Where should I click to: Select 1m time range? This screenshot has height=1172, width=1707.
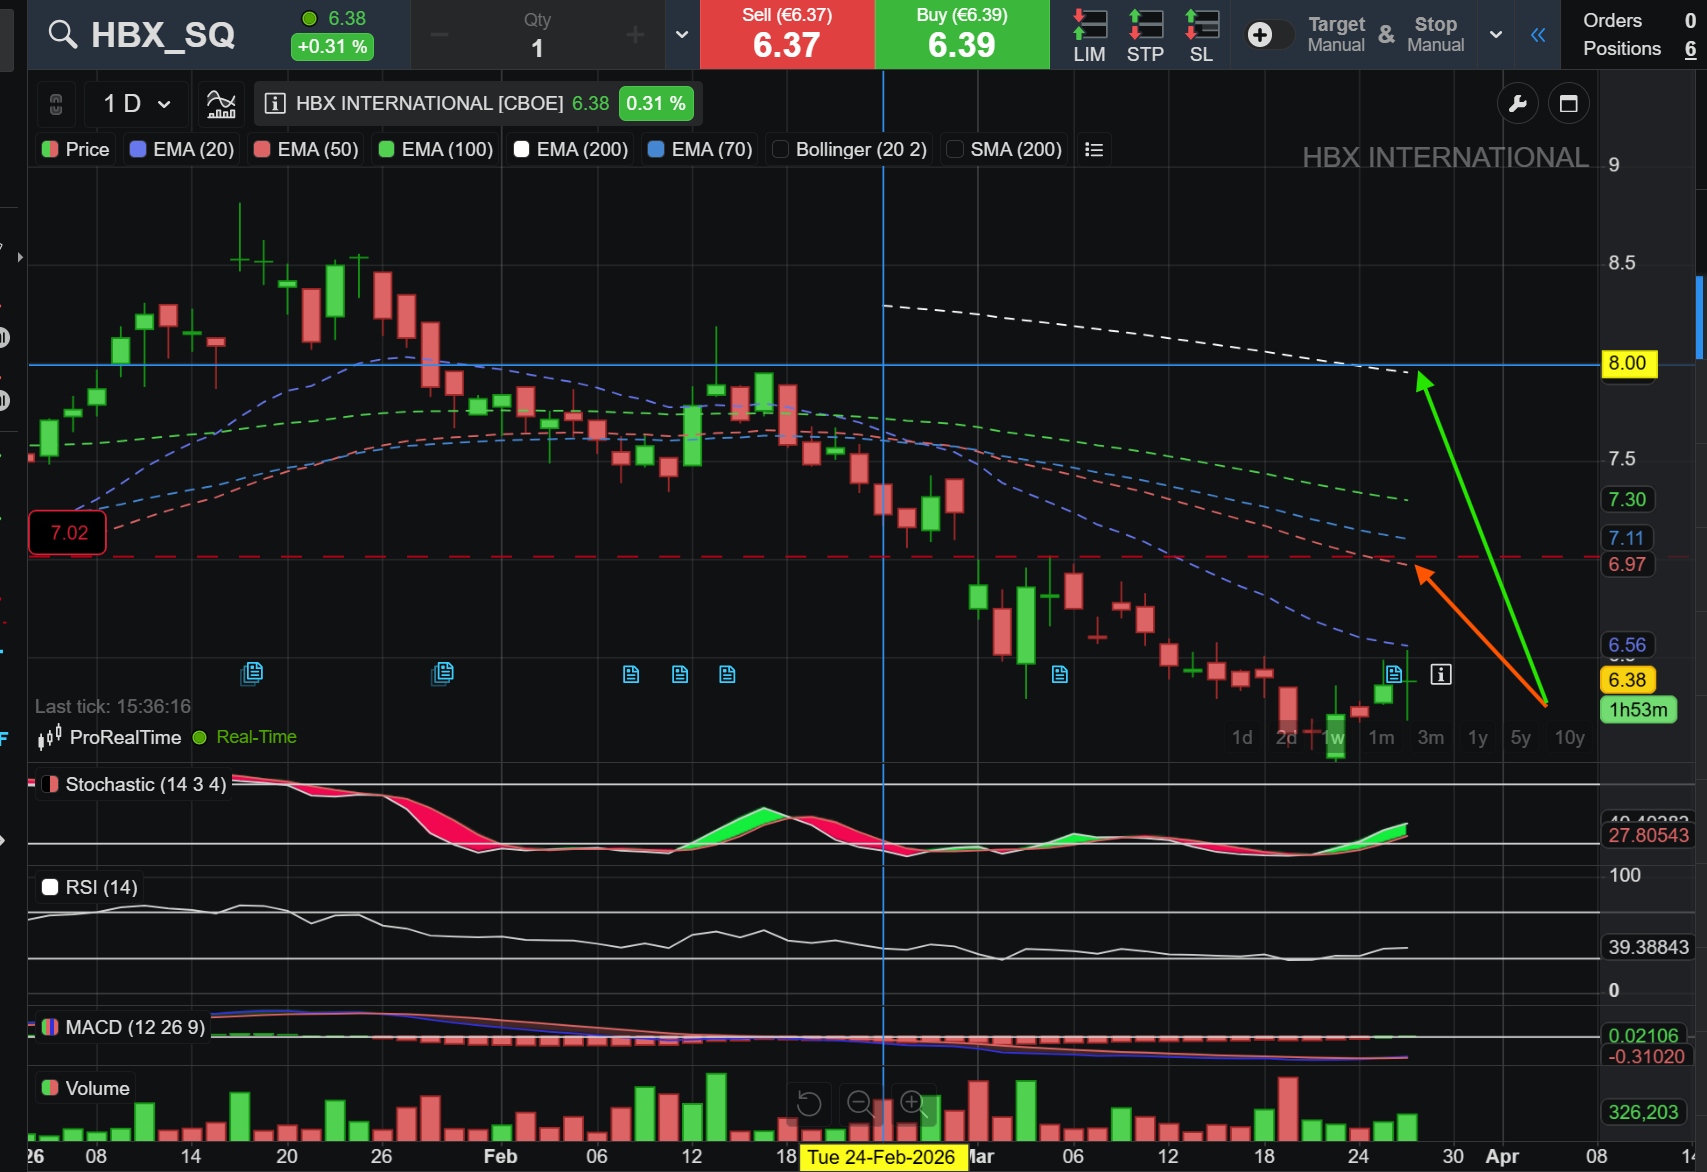[1381, 738]
